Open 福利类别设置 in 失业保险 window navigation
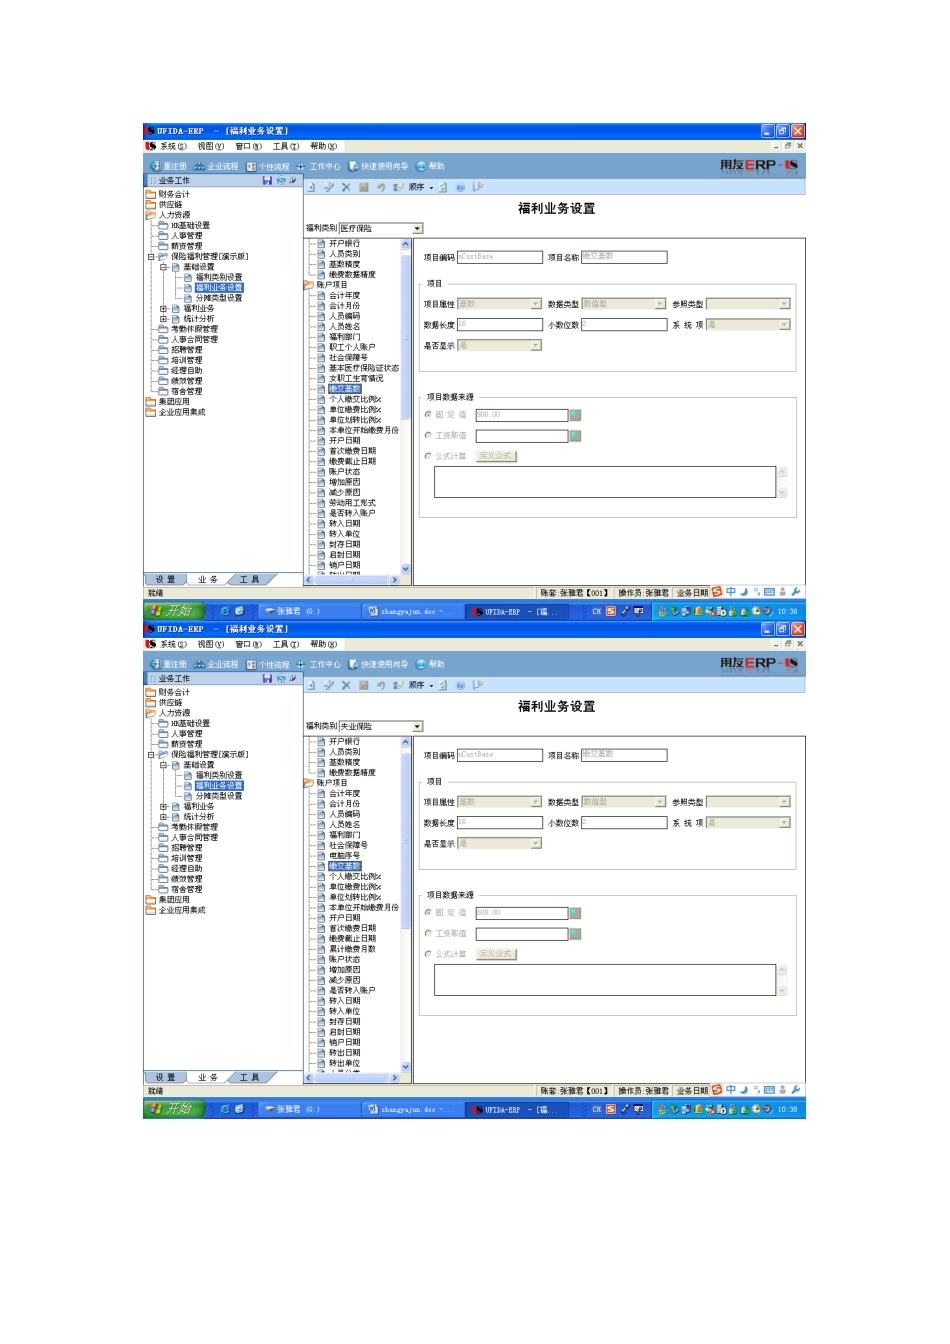 tap(218, 775)
